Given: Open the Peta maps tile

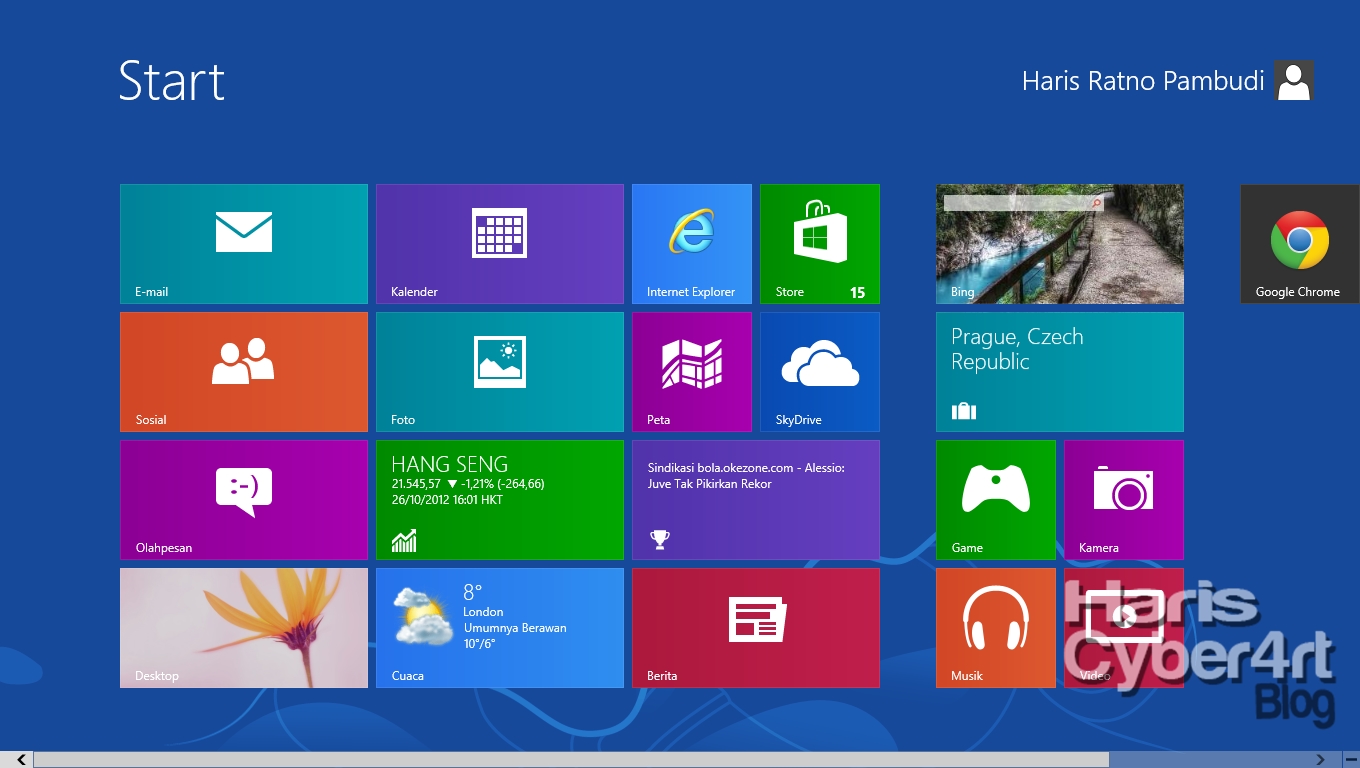Looking at the screenshot, I should (692, 372).
